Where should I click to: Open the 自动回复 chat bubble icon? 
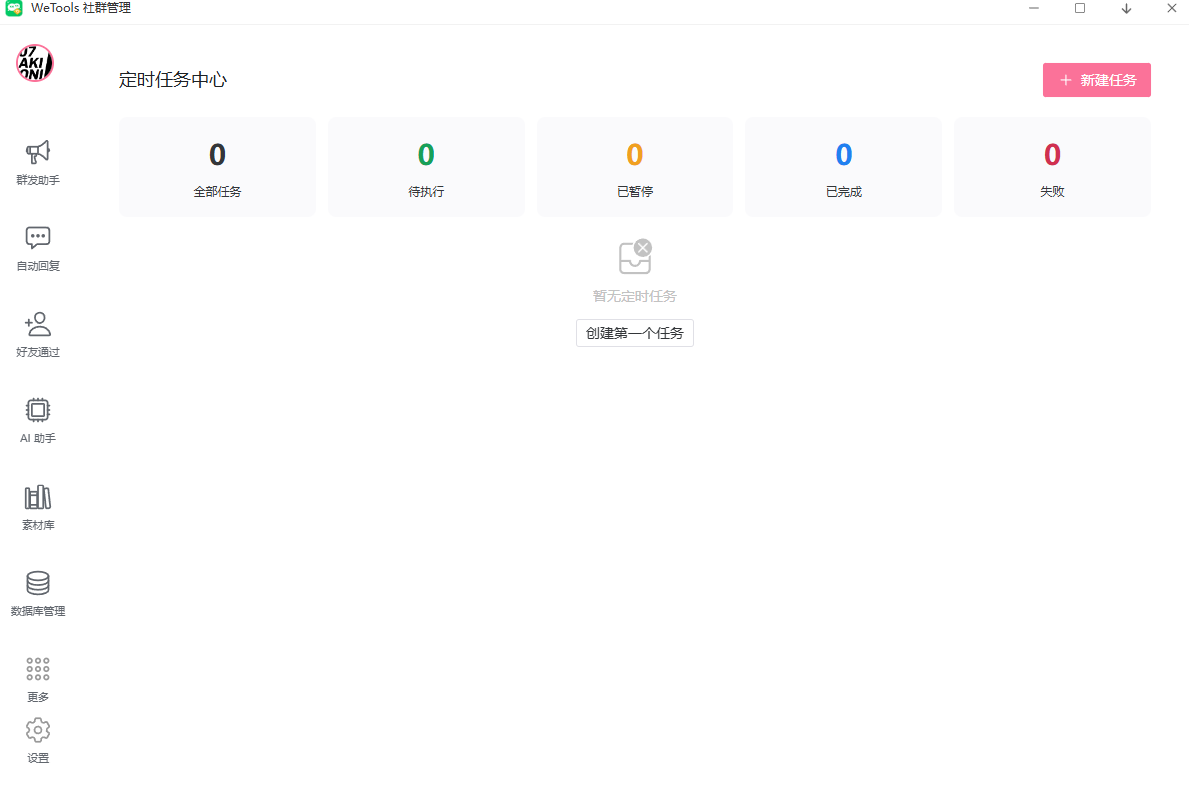[x=38, y=239]
